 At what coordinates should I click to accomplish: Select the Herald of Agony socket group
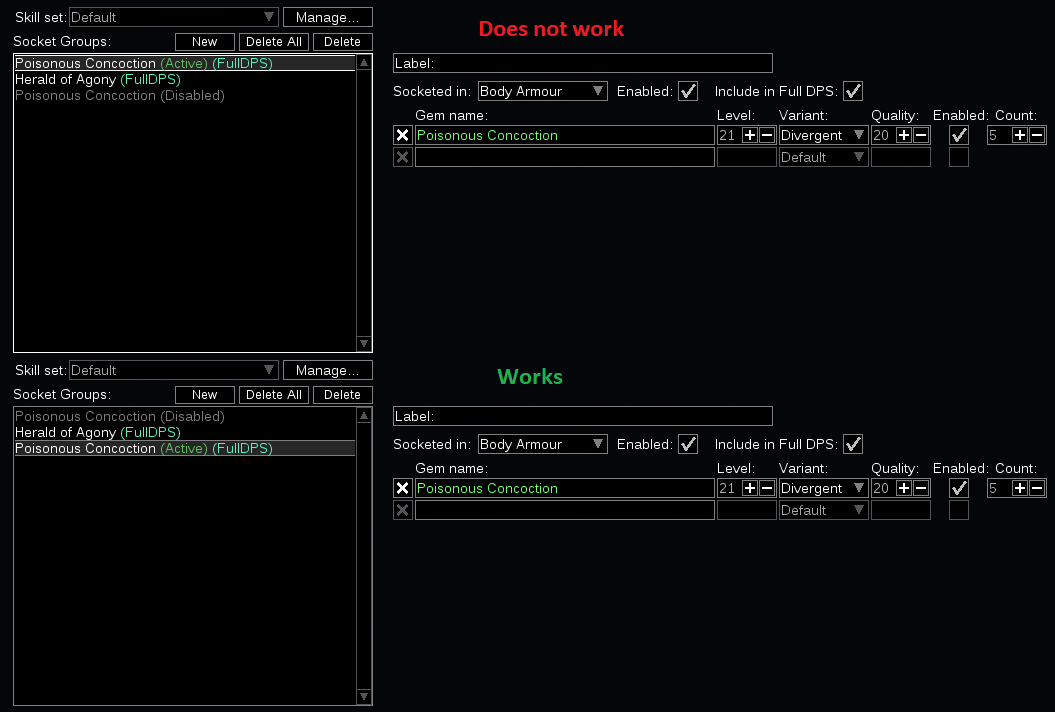coord(97,79)
